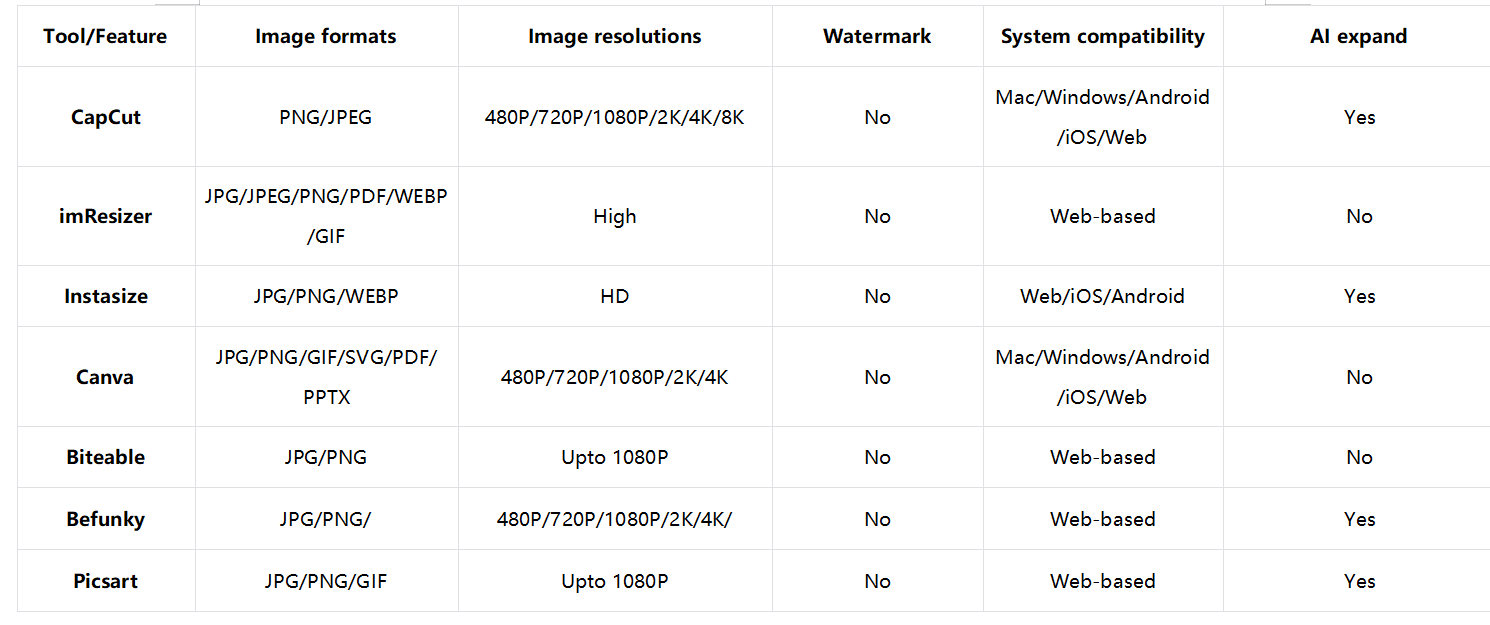Click the imResizer tool name
1490x625 pixels.
pos(106,216)
